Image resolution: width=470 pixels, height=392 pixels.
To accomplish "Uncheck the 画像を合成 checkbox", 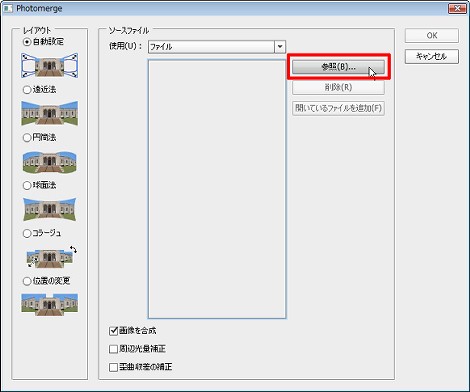I will pyautogui.click(x=113, y=331).
